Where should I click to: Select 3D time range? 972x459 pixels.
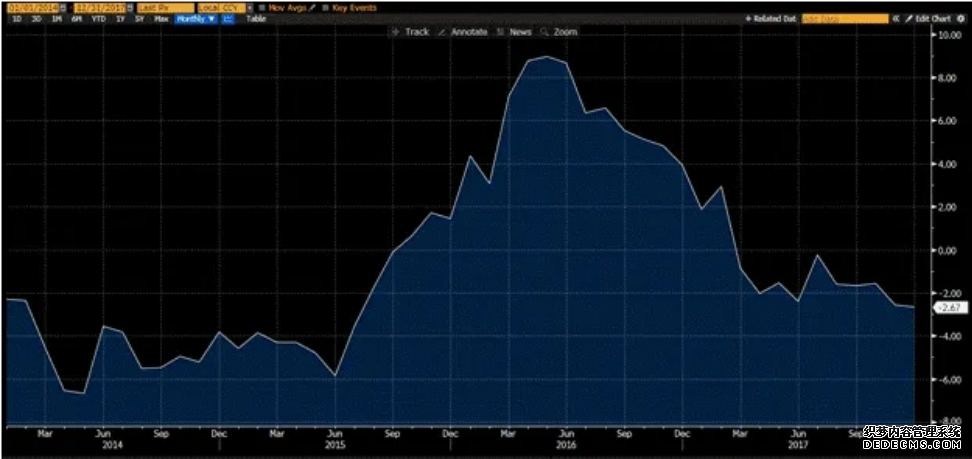tap(37, 19)
